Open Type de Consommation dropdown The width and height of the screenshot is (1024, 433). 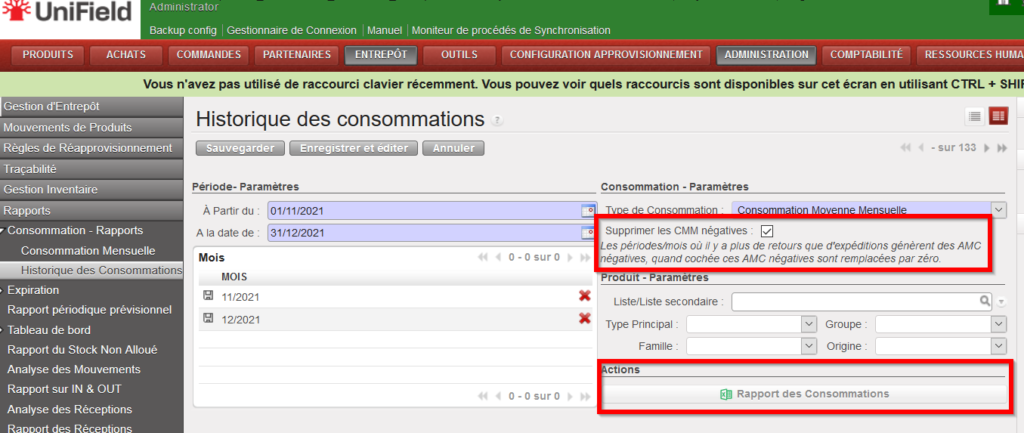[999, 210]
